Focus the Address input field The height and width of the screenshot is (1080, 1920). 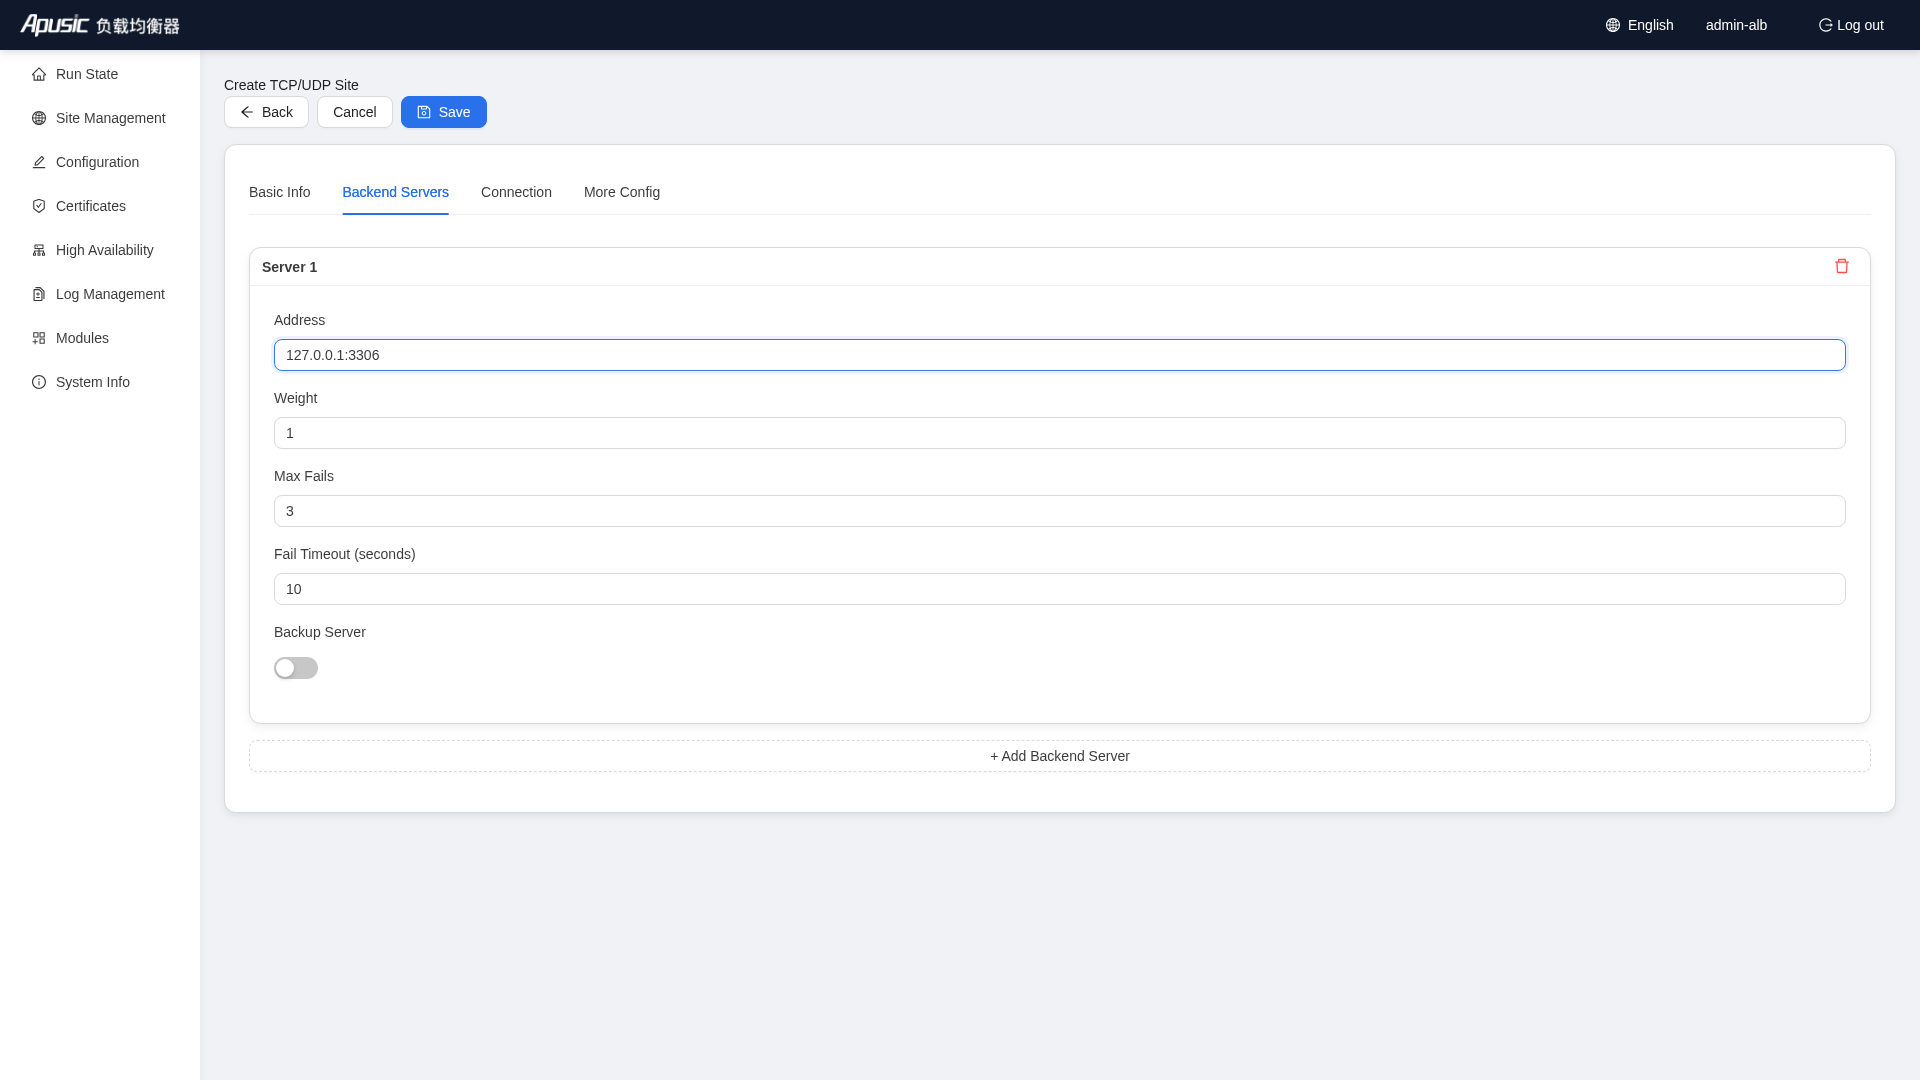(1060, 355)
